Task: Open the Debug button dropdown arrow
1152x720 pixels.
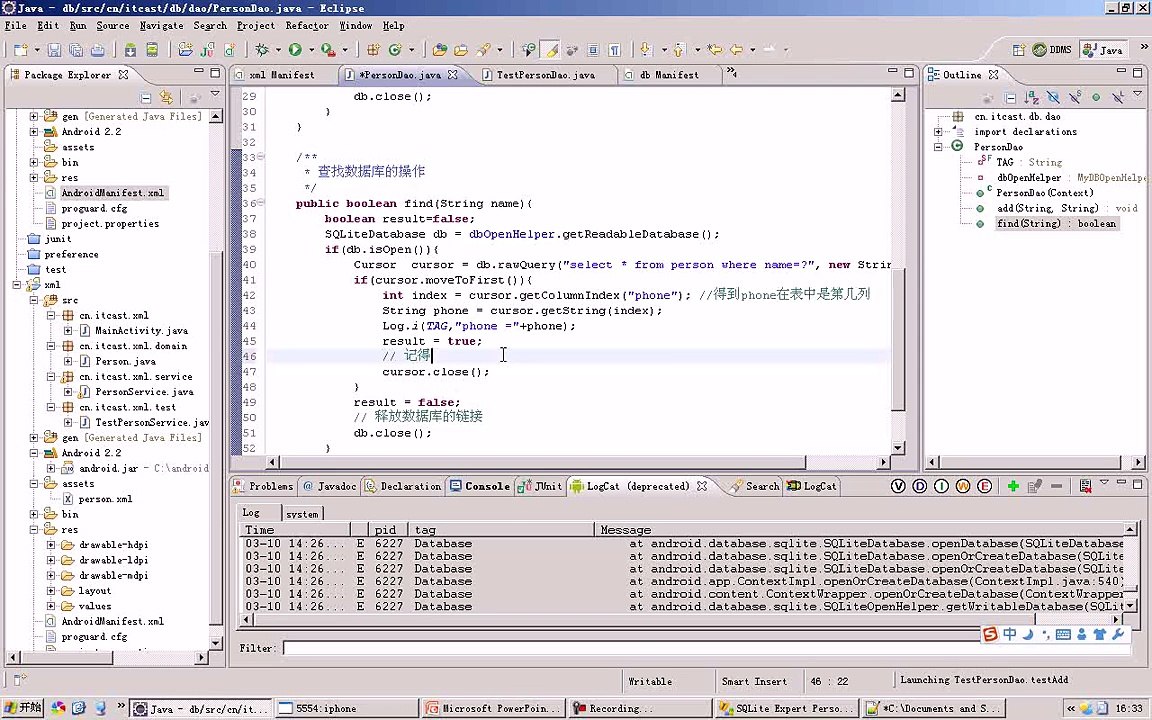Action: 278,50
